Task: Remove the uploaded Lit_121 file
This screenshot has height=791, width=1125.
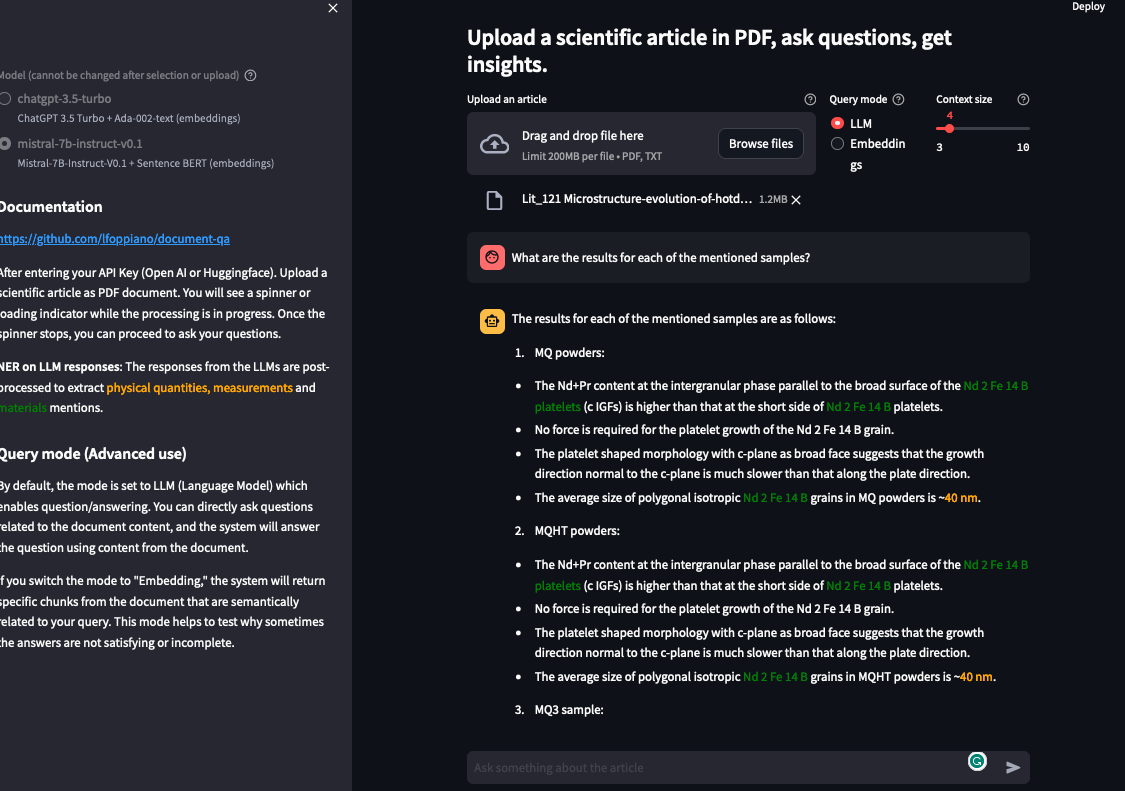Action: (796, 199)
